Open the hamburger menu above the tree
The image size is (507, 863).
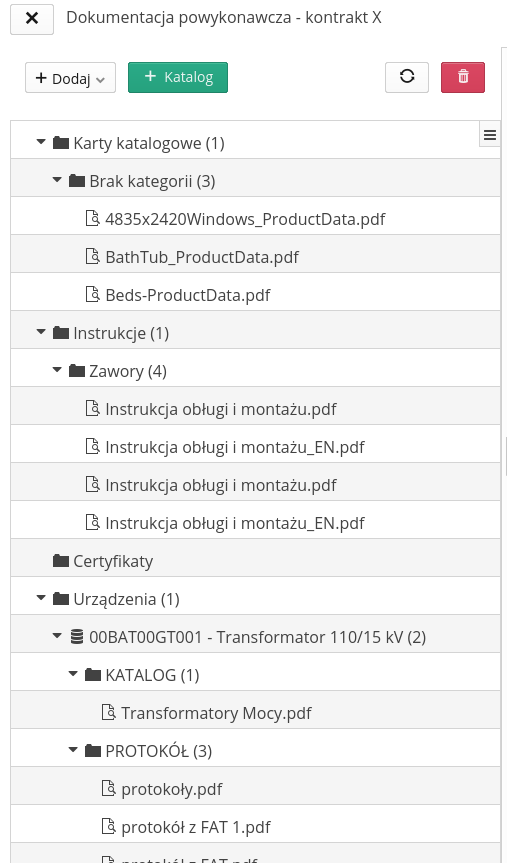489,135
